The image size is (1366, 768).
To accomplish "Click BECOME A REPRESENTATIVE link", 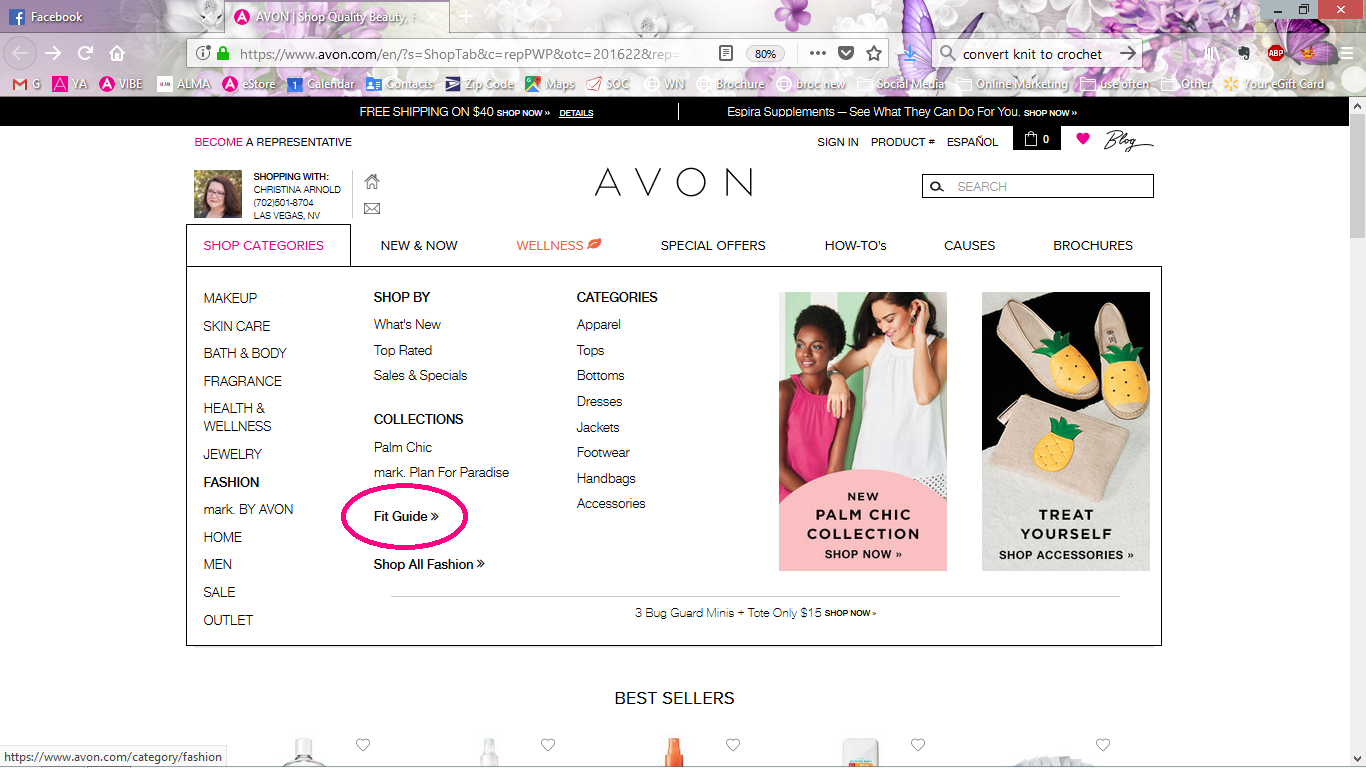I will [273, 142].
